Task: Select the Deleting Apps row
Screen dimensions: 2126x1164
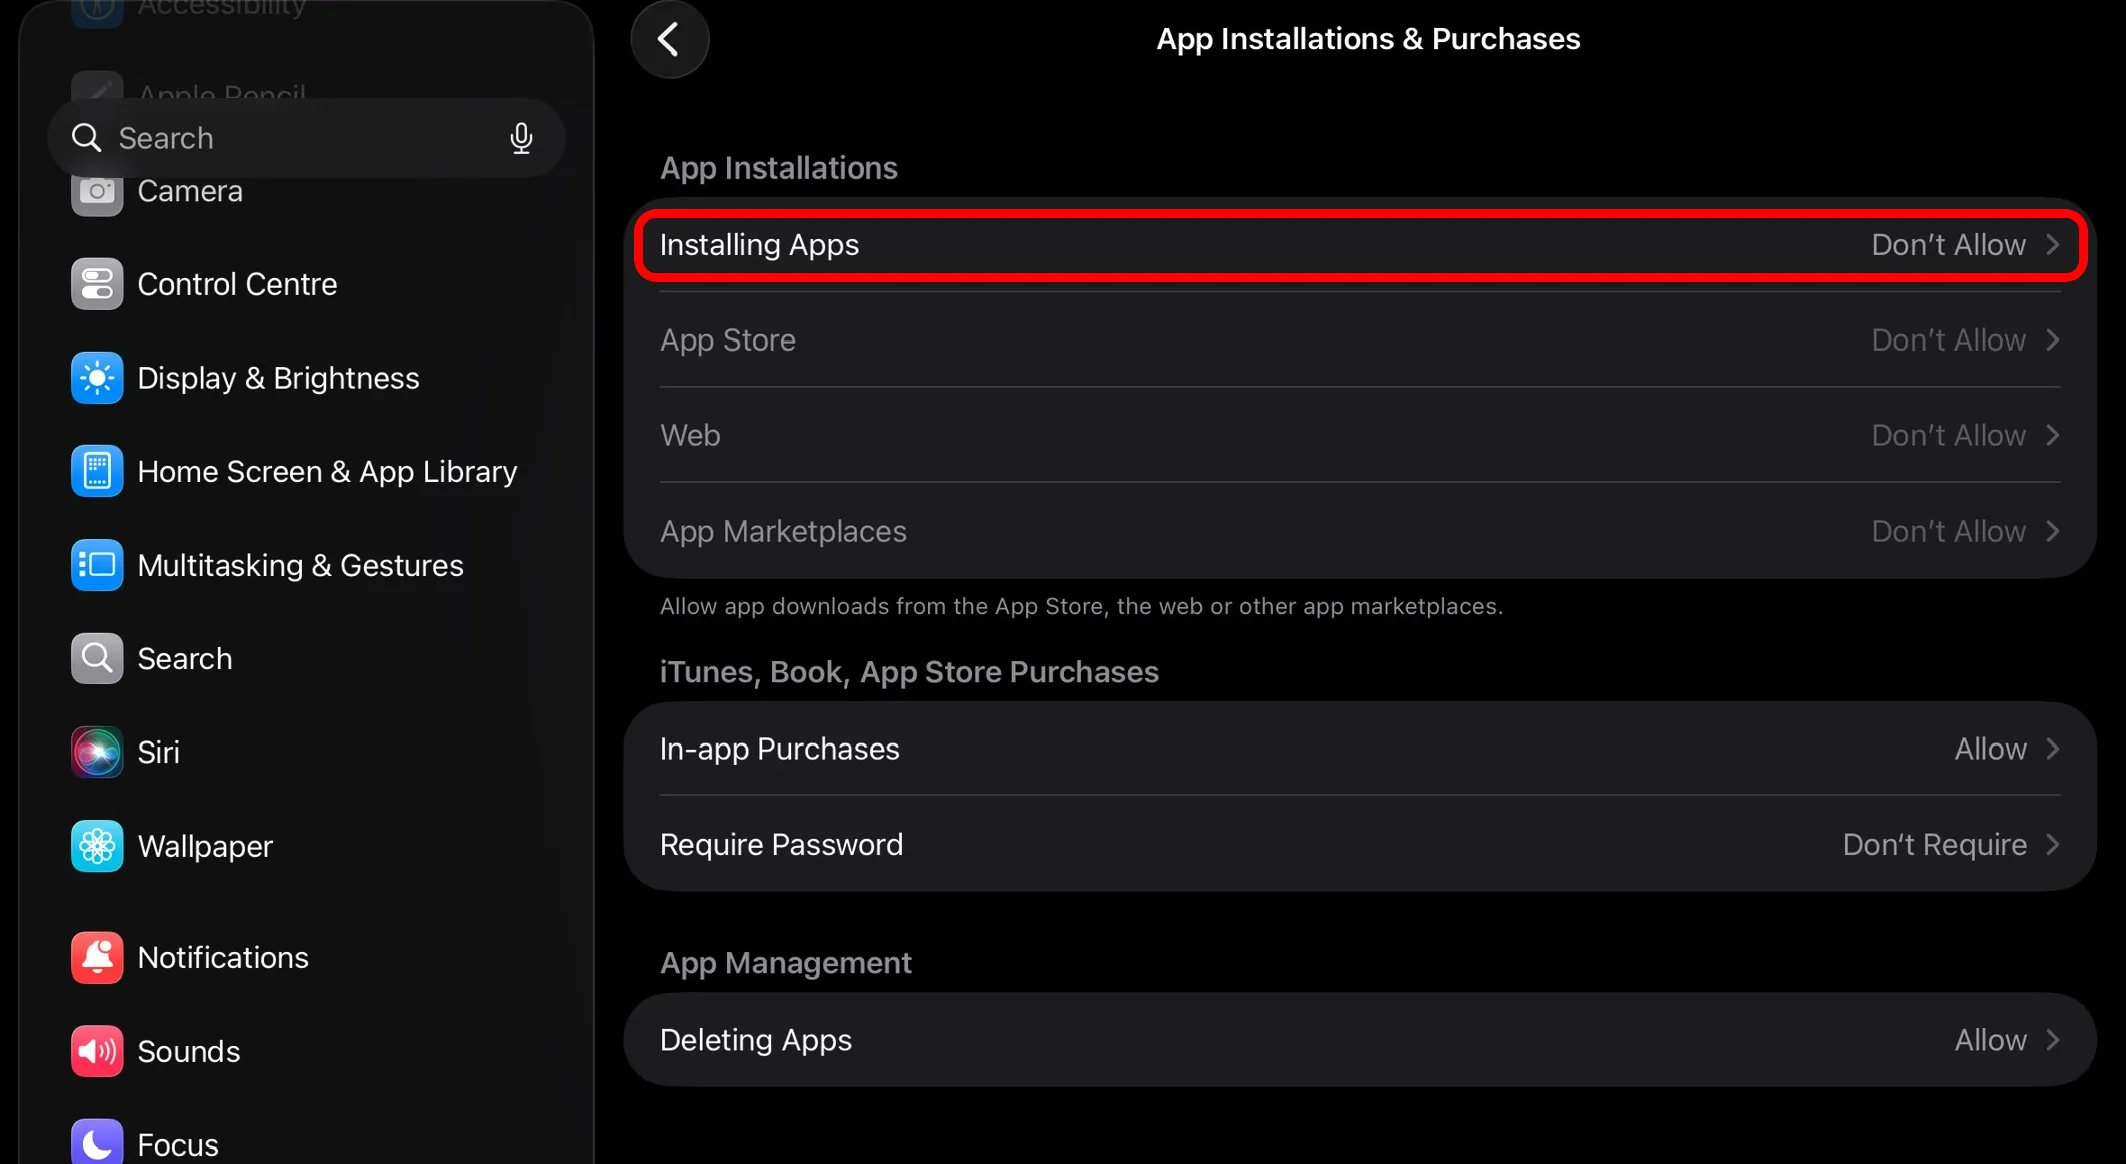Action: click(x=1360, y=1040)
